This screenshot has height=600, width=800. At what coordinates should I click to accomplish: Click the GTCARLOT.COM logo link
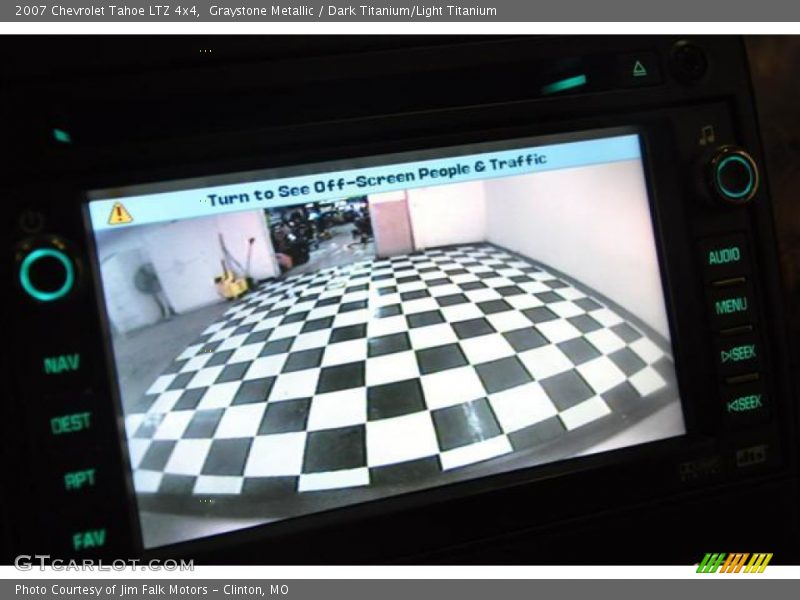pyautogui.click(x=104, y=563)
